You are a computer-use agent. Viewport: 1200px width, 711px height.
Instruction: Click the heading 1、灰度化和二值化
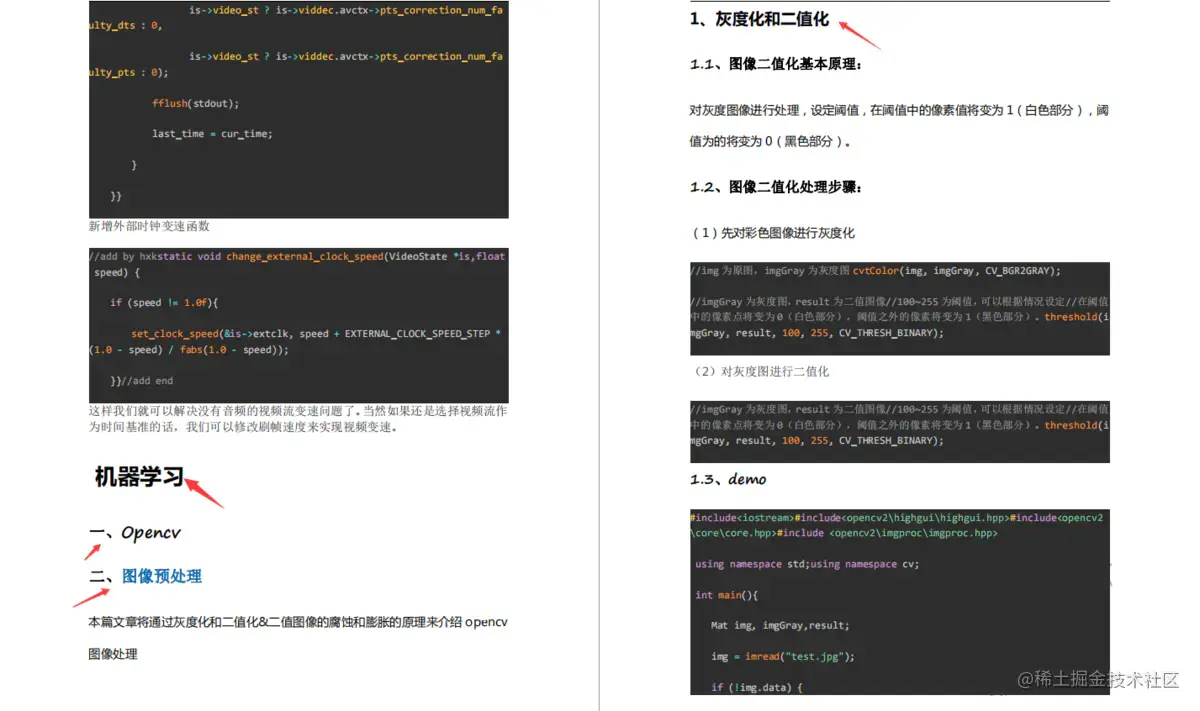[x=759, y=19]
